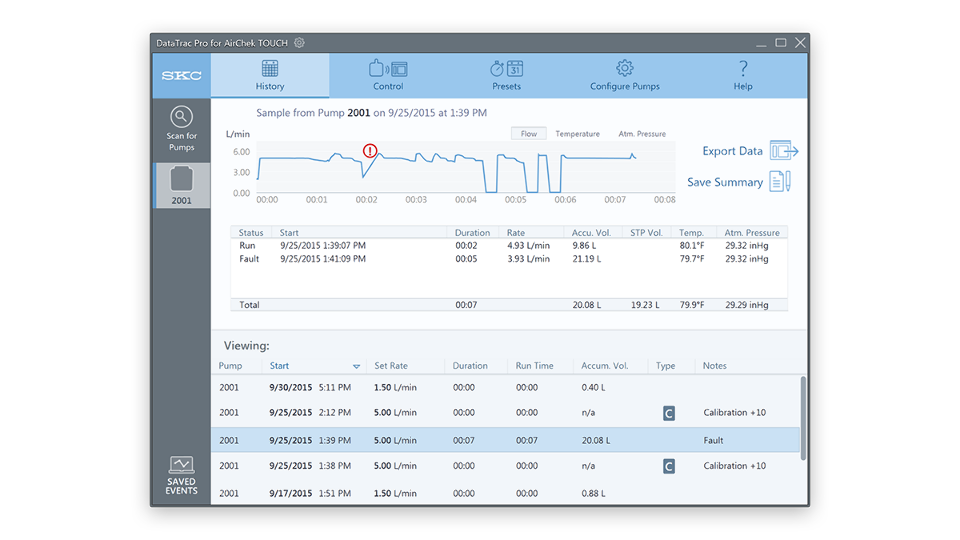Select the 9/25/2015 1:39 PM record

tap(505, 440)
